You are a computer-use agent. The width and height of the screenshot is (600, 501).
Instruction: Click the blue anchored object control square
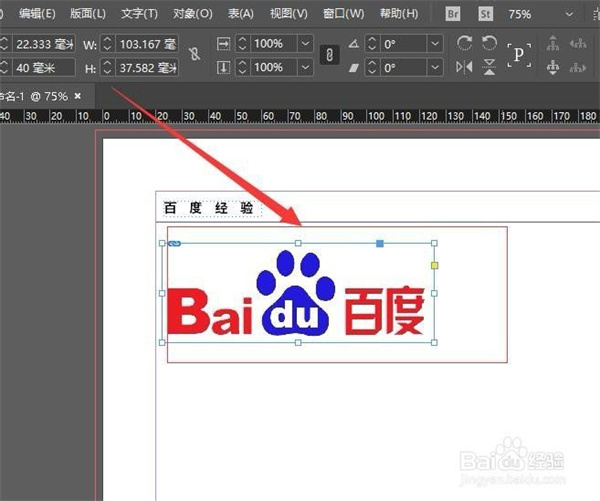(x=380, y=243)
